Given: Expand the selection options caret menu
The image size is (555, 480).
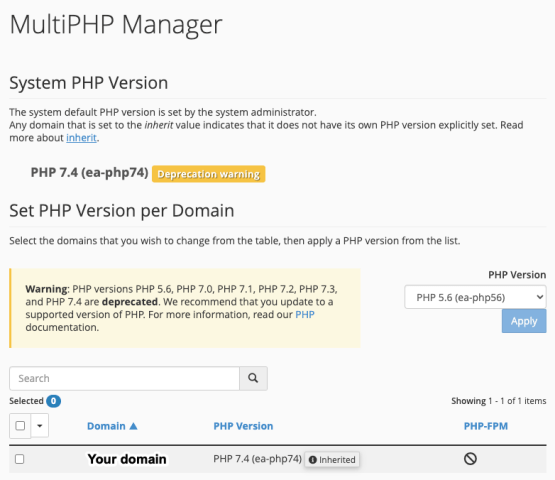Looking at the screenshot, I should 40,425.
